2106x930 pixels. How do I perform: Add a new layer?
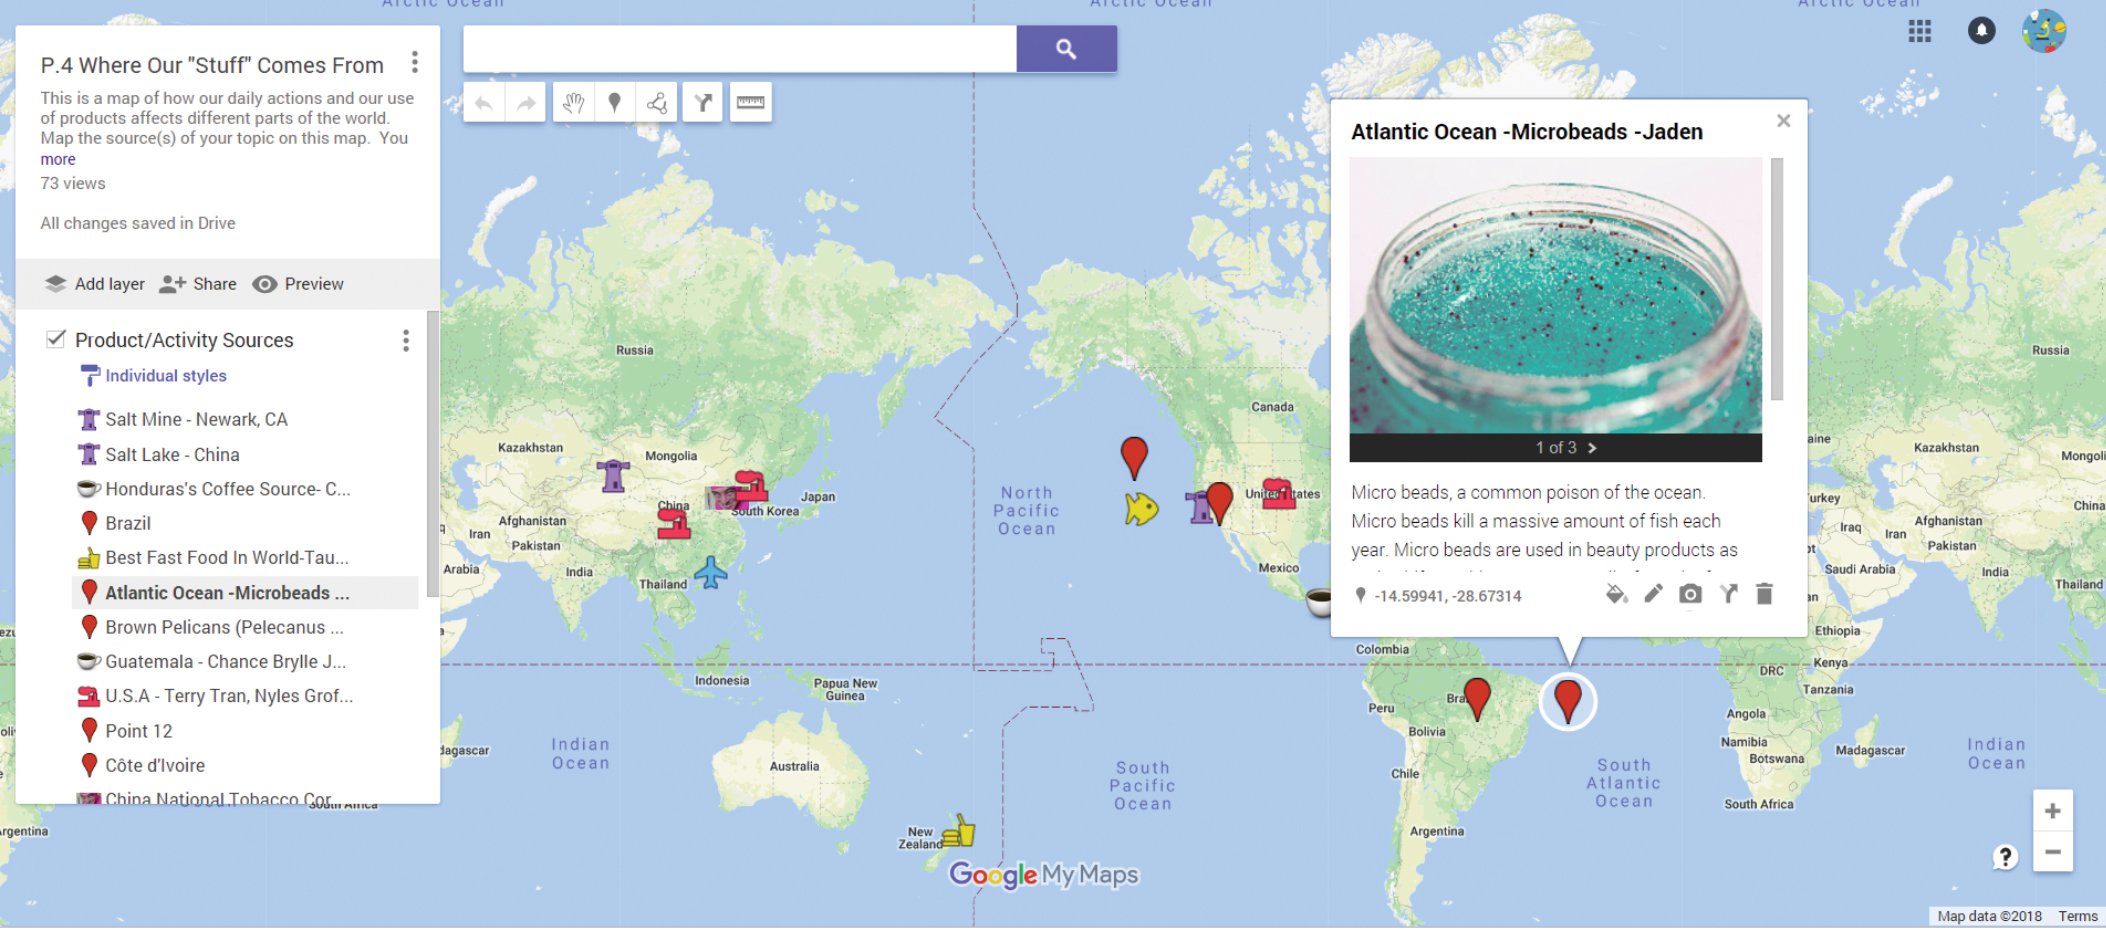[x=96, y=284]
